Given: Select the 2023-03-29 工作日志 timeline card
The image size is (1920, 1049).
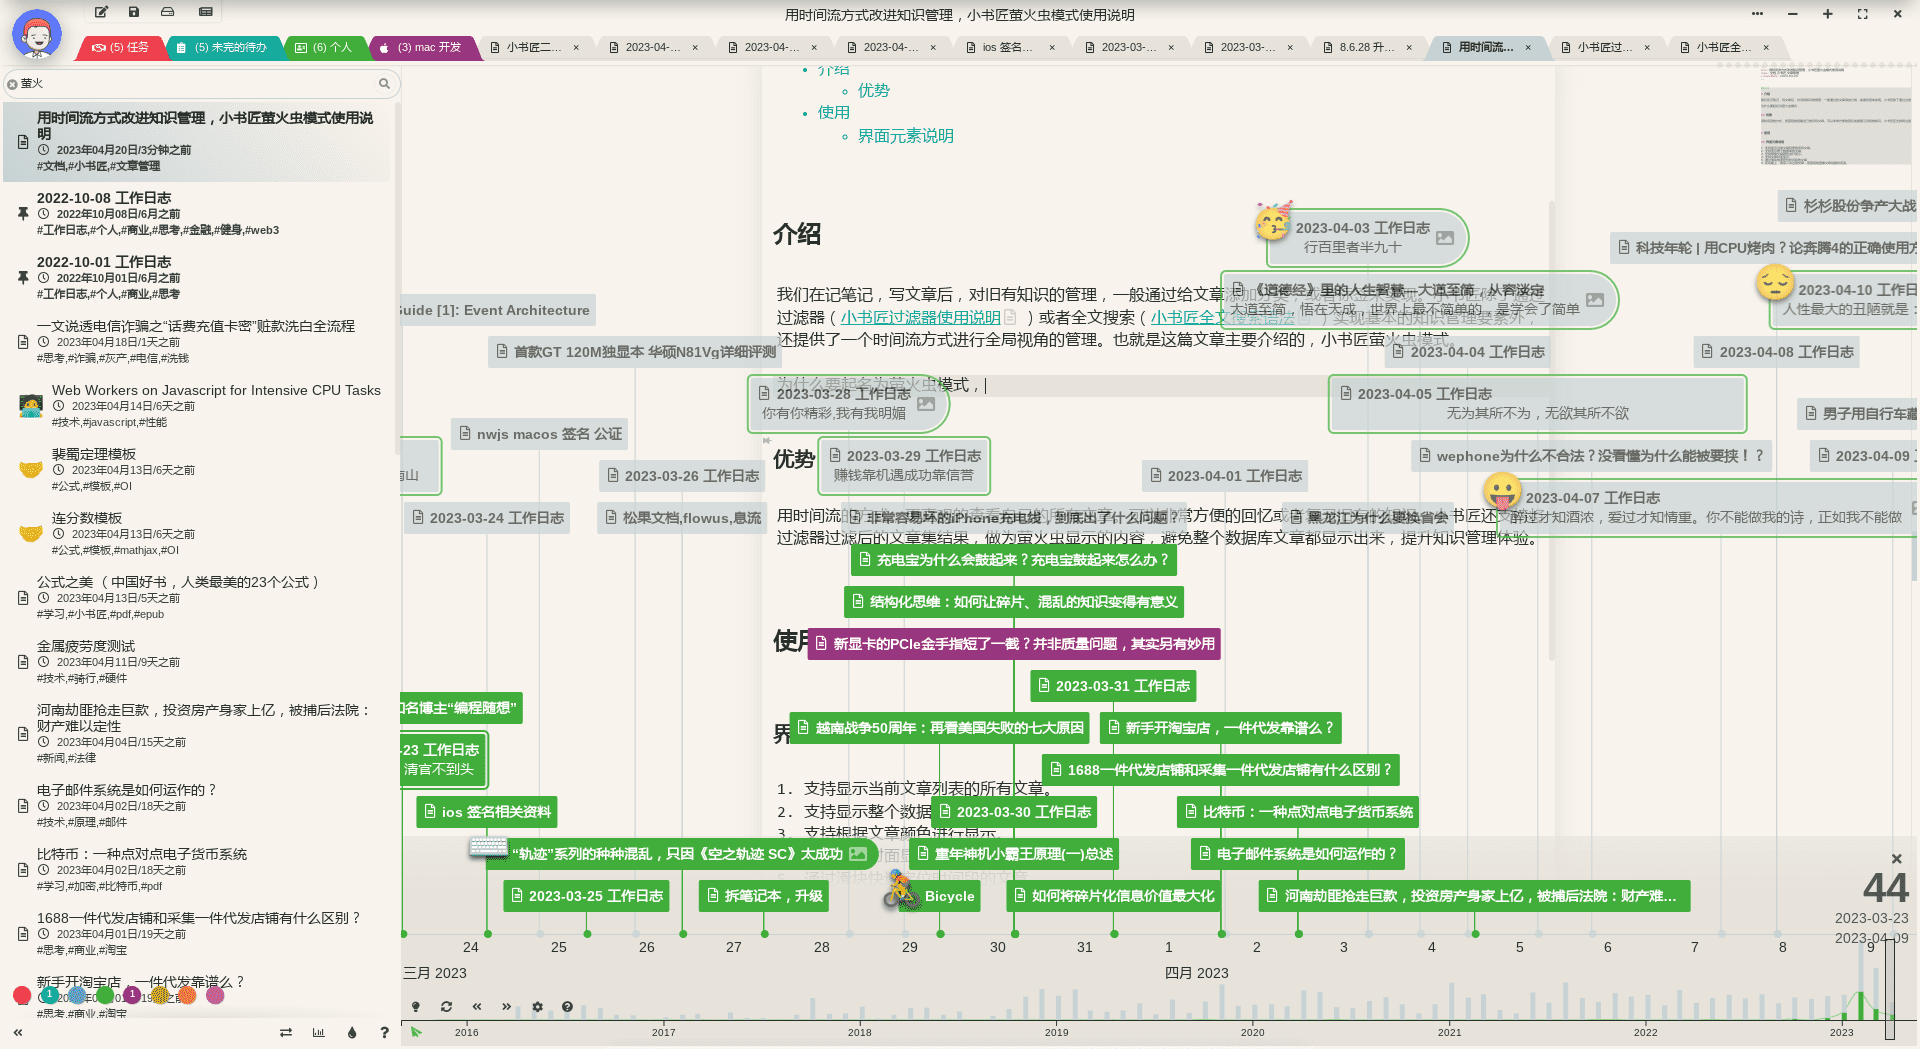Looking at the screenshot, I should tap(904, 465).
